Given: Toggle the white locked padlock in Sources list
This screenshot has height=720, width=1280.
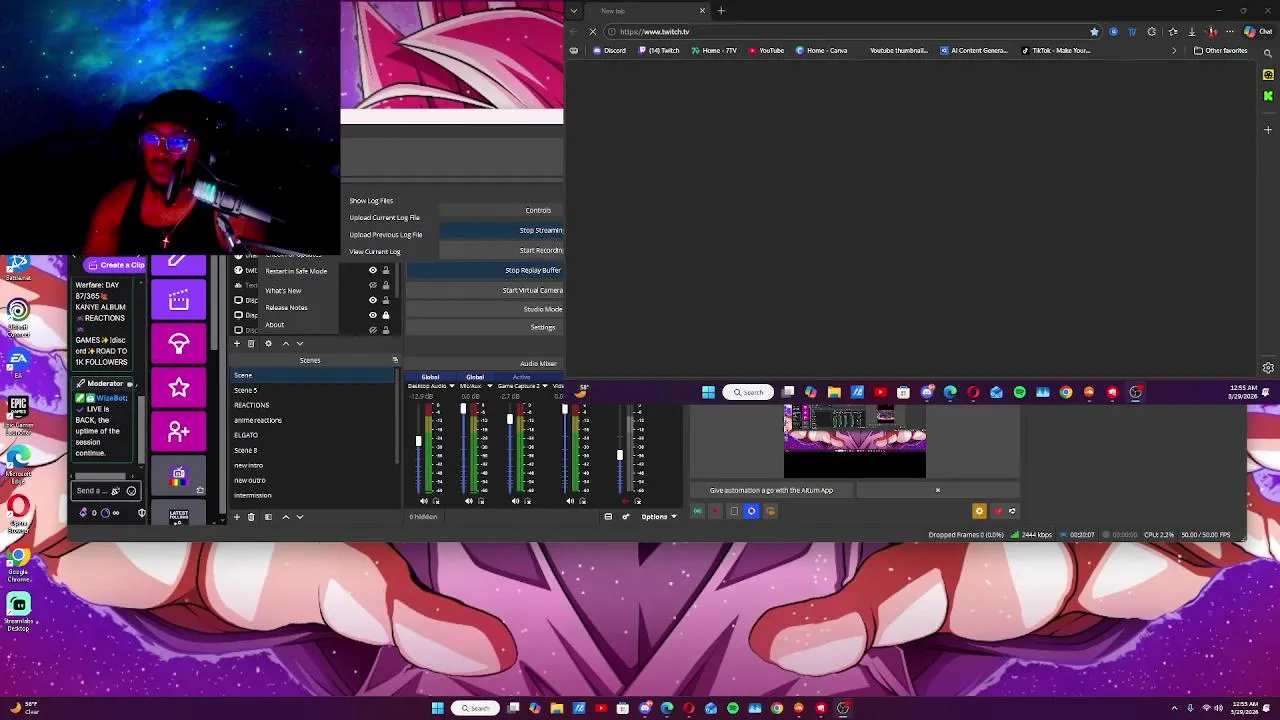Looking at the screenshot, I should coord(386,315).
